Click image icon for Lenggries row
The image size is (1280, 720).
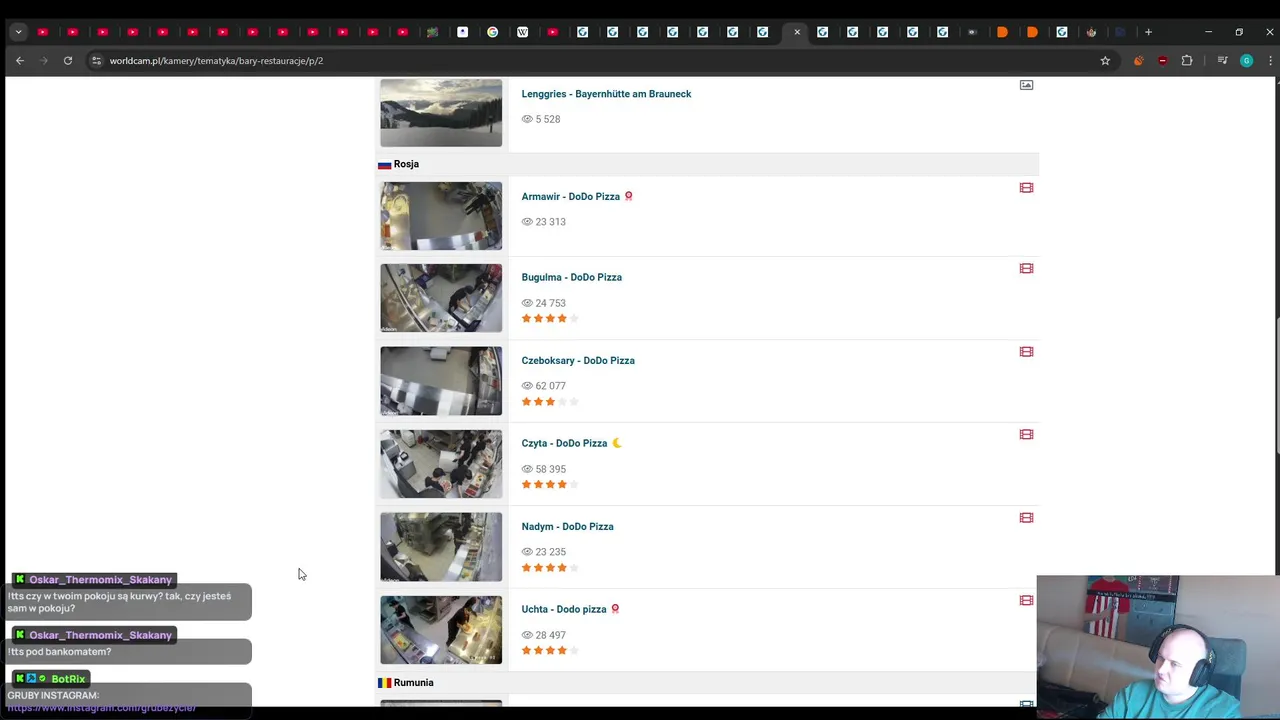[1026, 85]
